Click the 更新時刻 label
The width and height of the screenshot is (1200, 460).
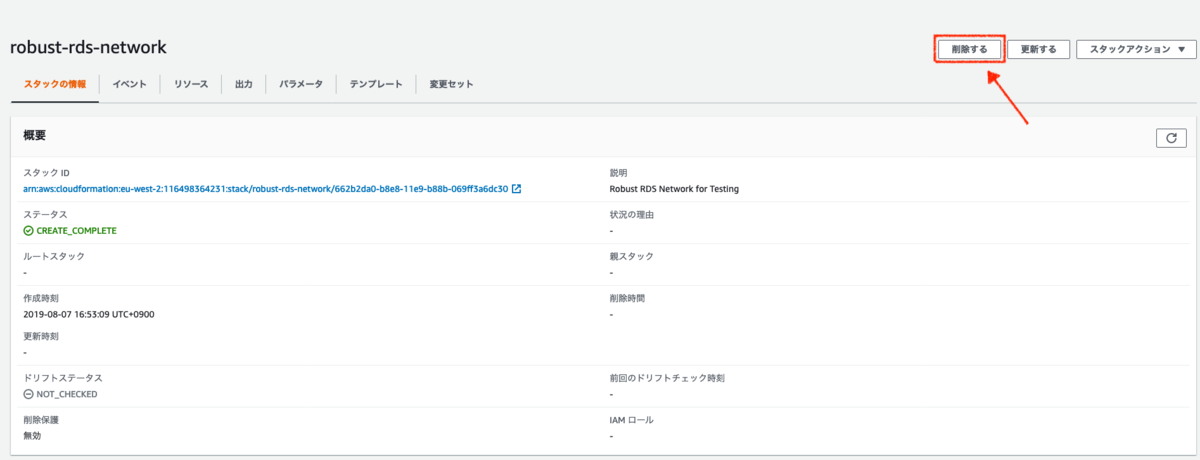[x=41, y=336]
